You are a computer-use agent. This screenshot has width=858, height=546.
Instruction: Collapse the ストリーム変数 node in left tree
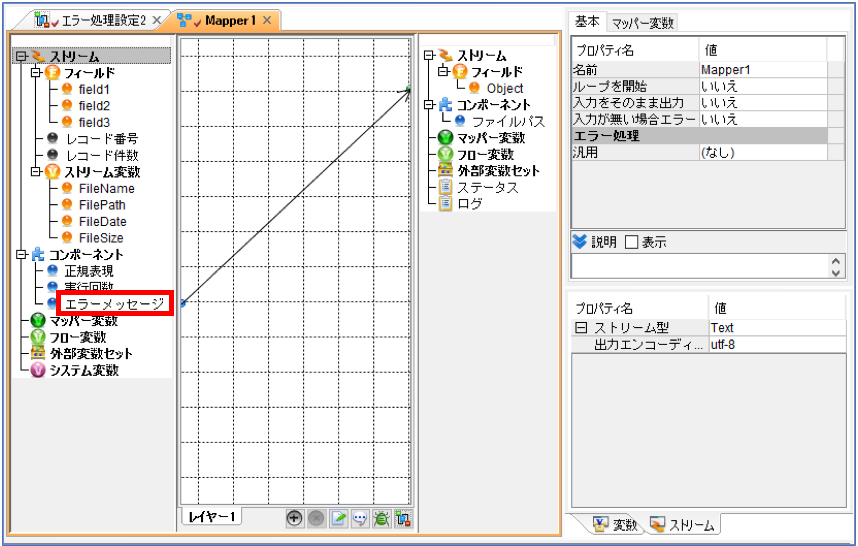[x=36, y=172]
